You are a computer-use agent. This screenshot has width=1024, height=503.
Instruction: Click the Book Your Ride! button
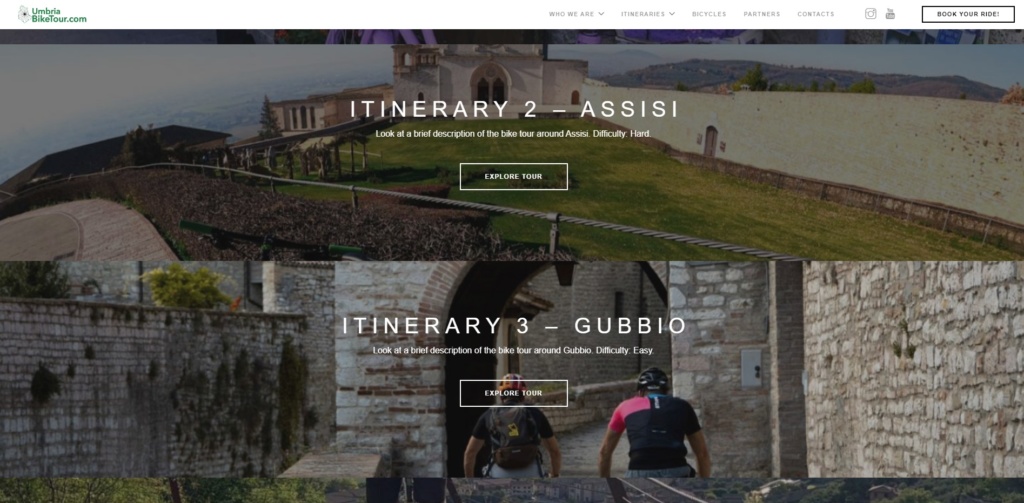968,14
